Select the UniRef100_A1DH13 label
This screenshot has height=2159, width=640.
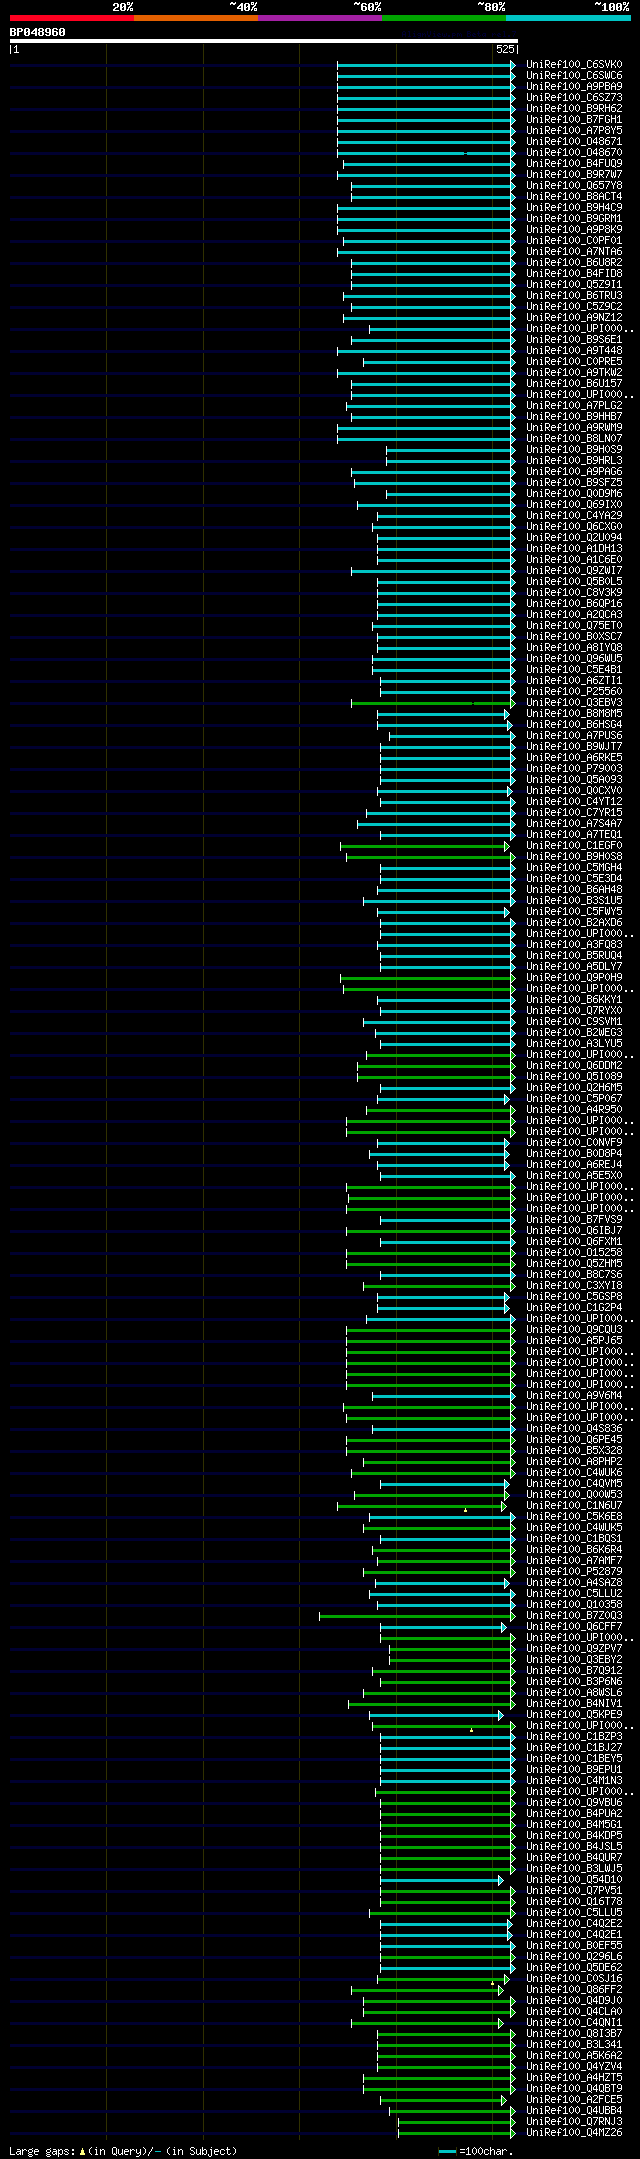coord(574,549)
